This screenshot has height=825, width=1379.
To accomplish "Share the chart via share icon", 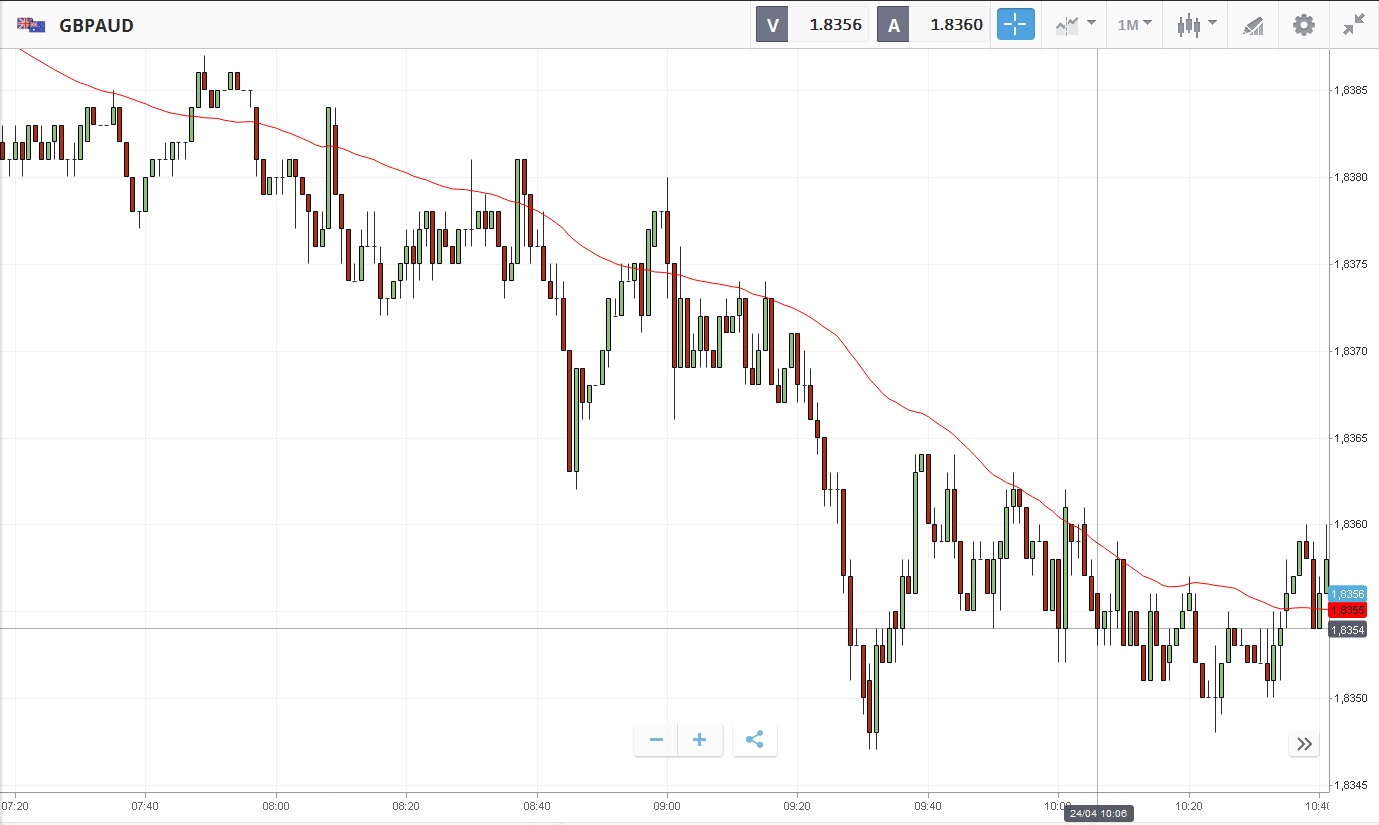I will pos(755,740).
